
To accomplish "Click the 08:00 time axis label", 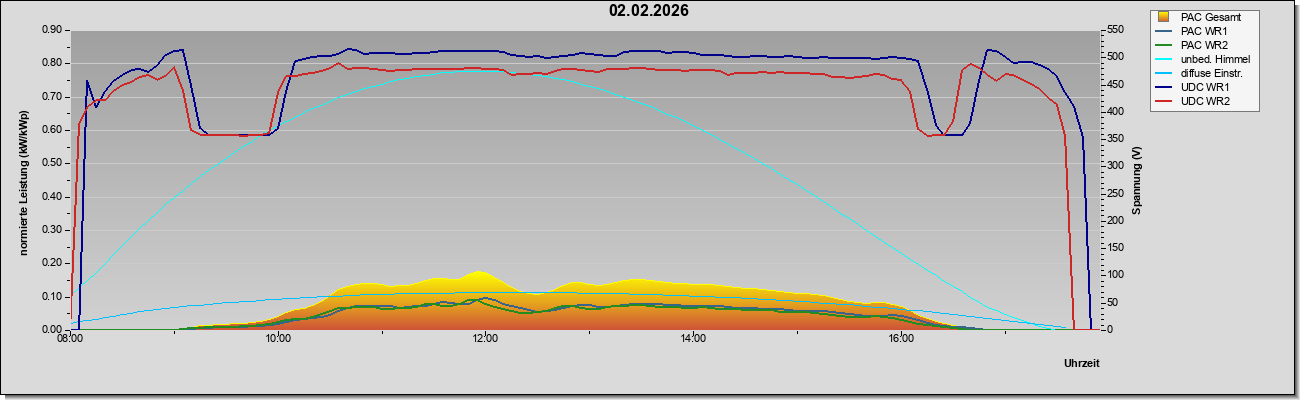I will [70, 339].
